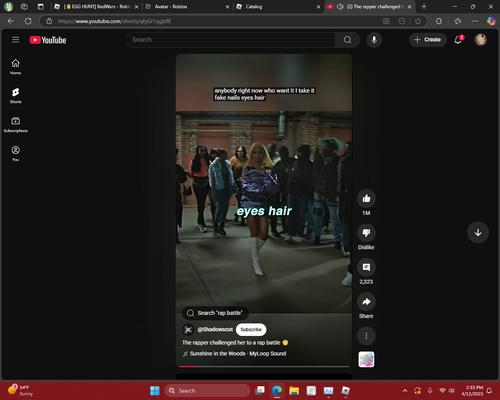
Task: Subscribe to @Shadowscut
Action: (x=251, y=330)
